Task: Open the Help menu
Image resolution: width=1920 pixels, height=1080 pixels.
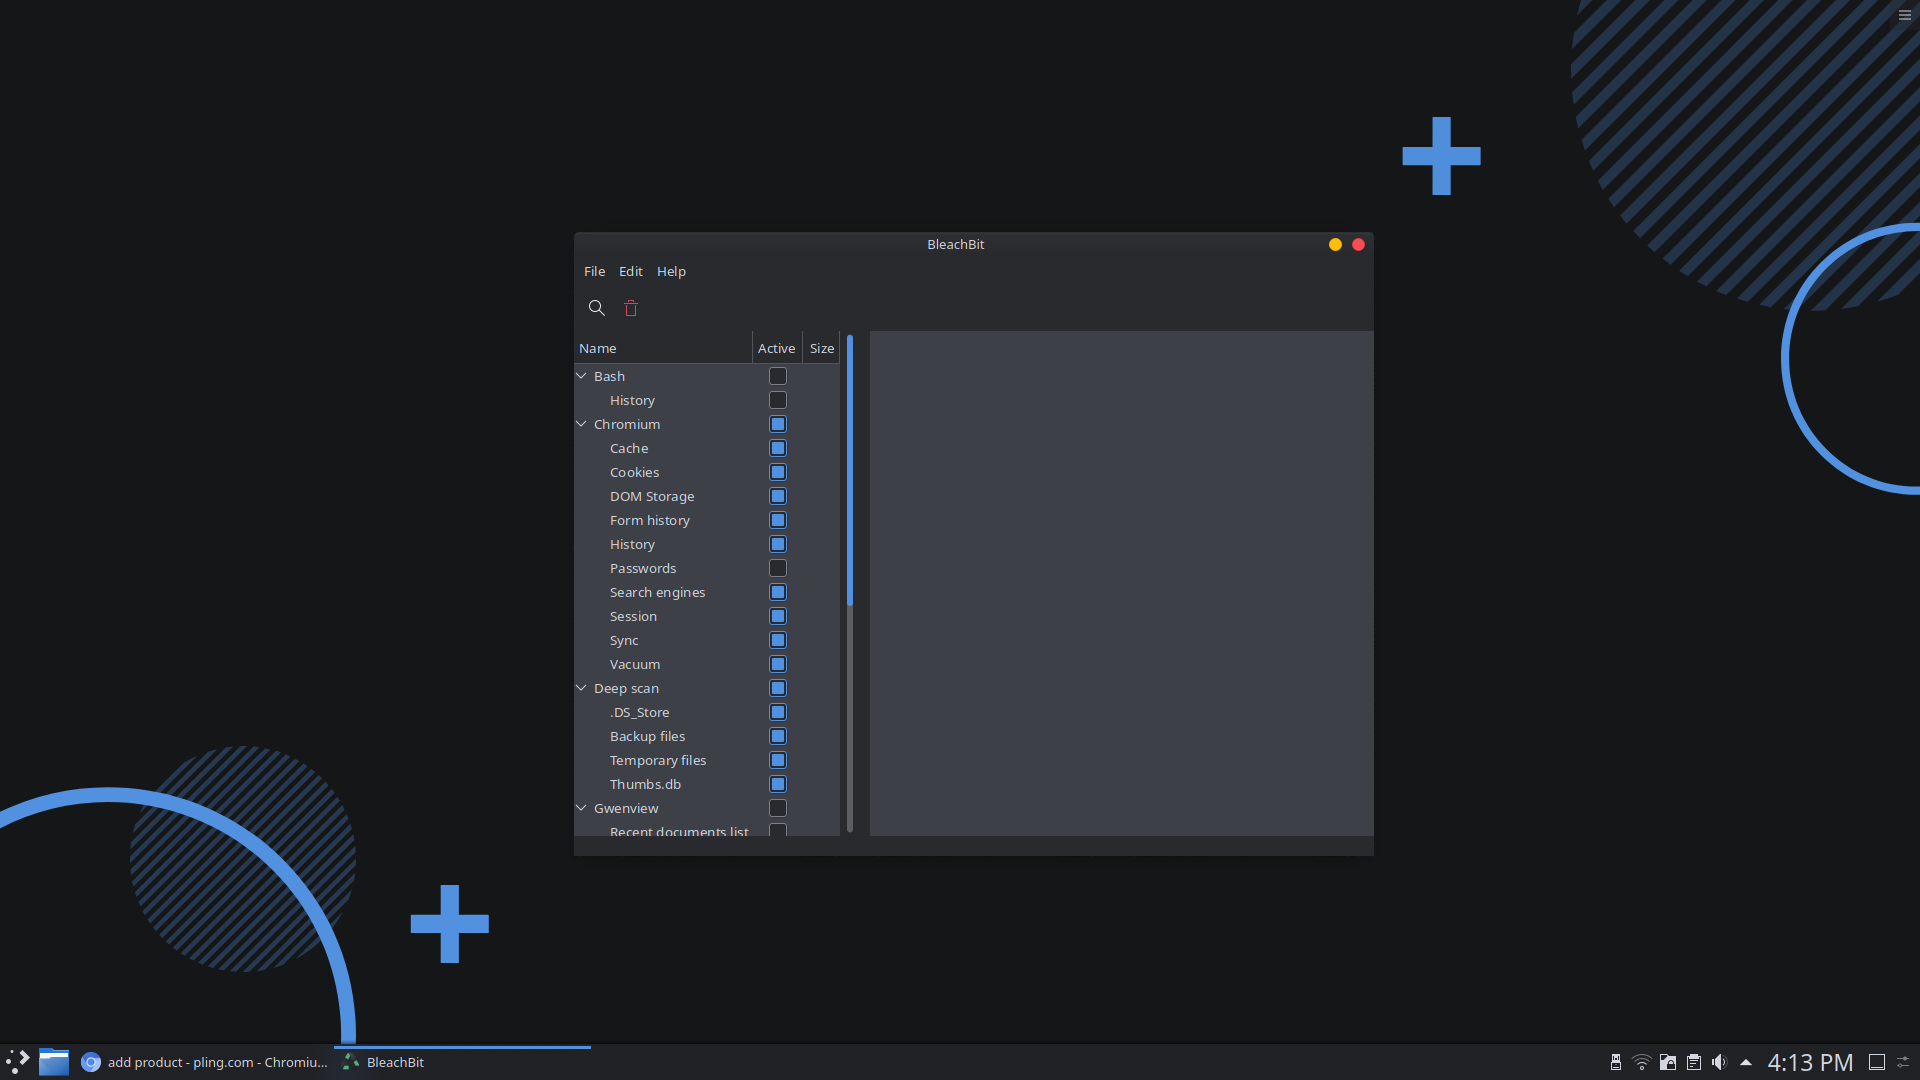Action: [x=671, y=271]
